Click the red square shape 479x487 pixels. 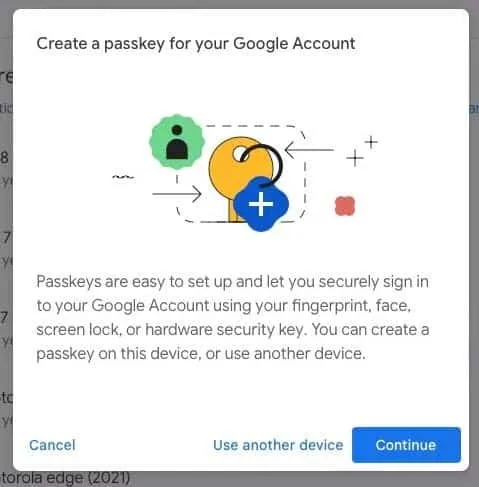345,206
